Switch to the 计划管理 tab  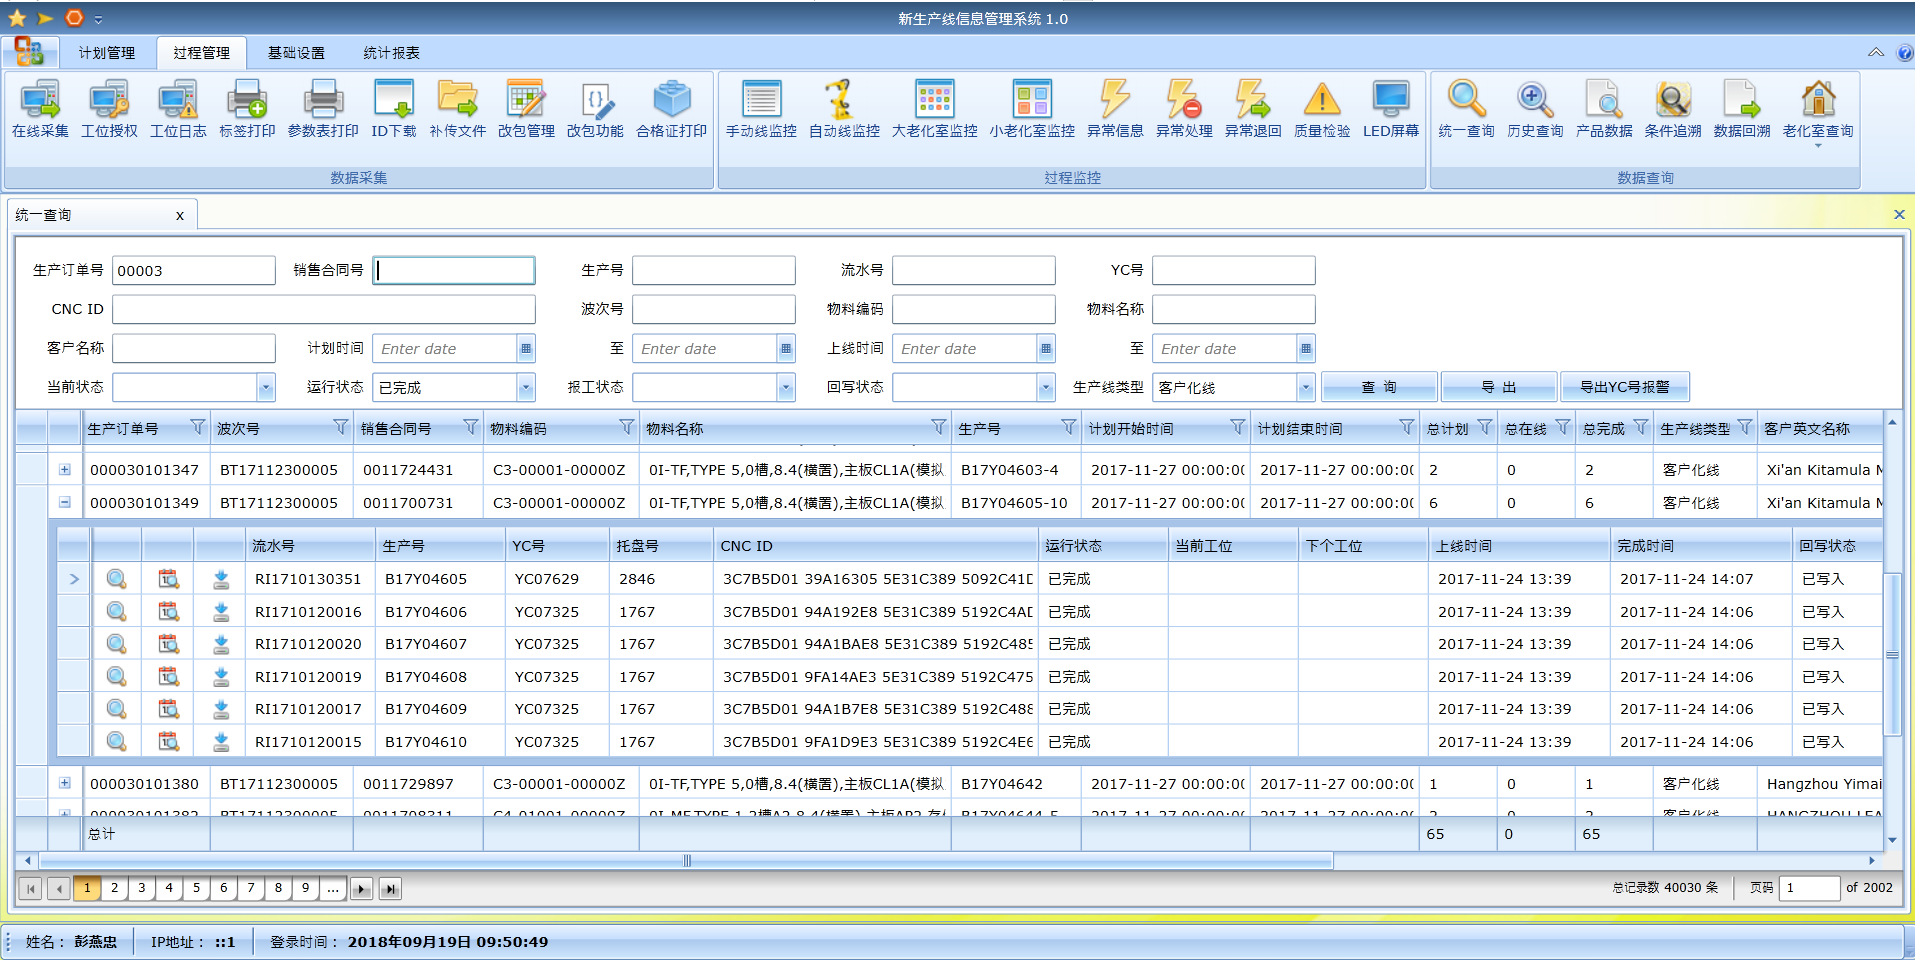pos(107,53)
